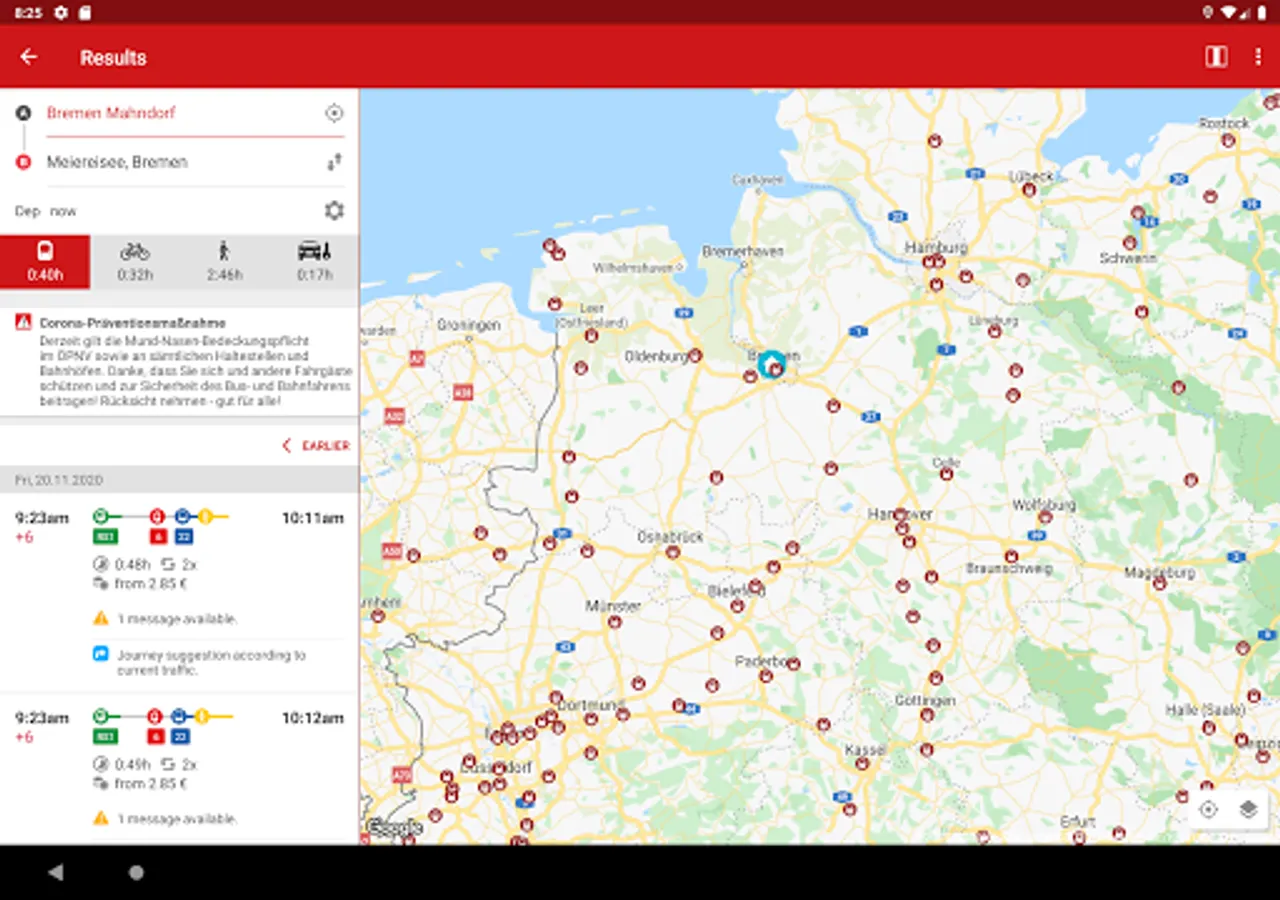1280x900 pixels.
Task: Tap the blue position marker at Bremen
Action: click(x=770, y=363)
